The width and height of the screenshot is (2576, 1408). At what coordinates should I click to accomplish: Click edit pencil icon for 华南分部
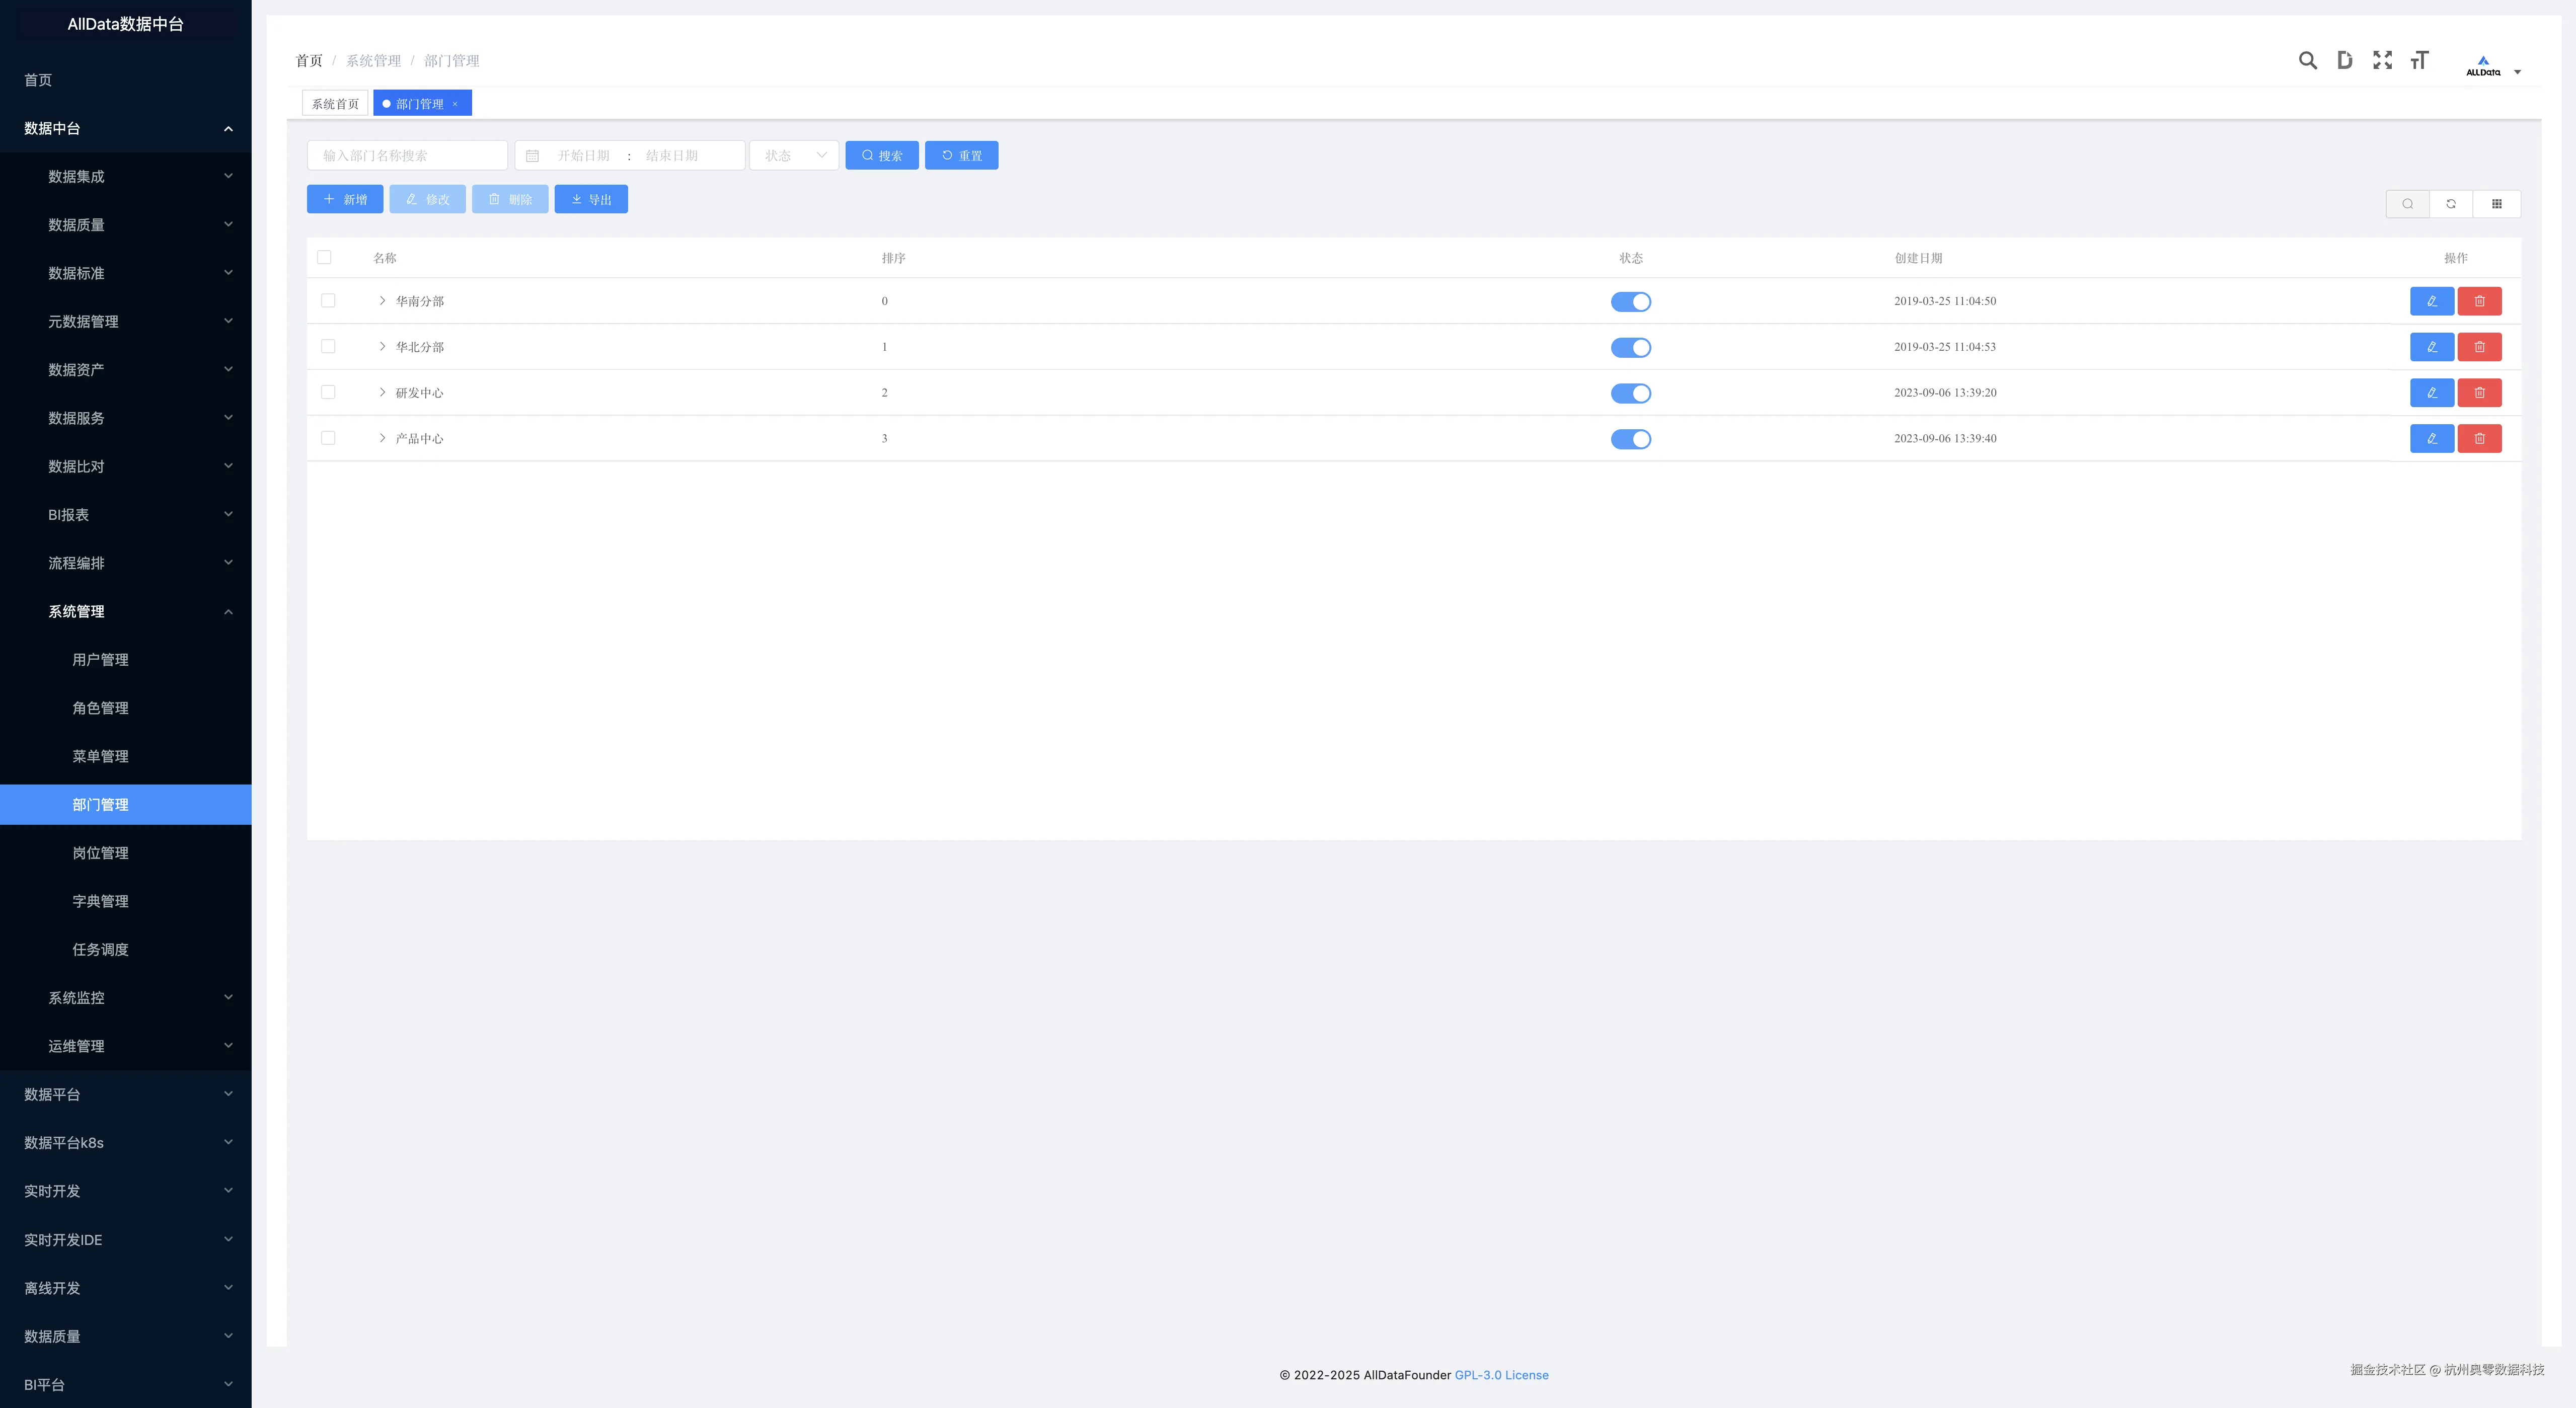tap(2431, 301)
